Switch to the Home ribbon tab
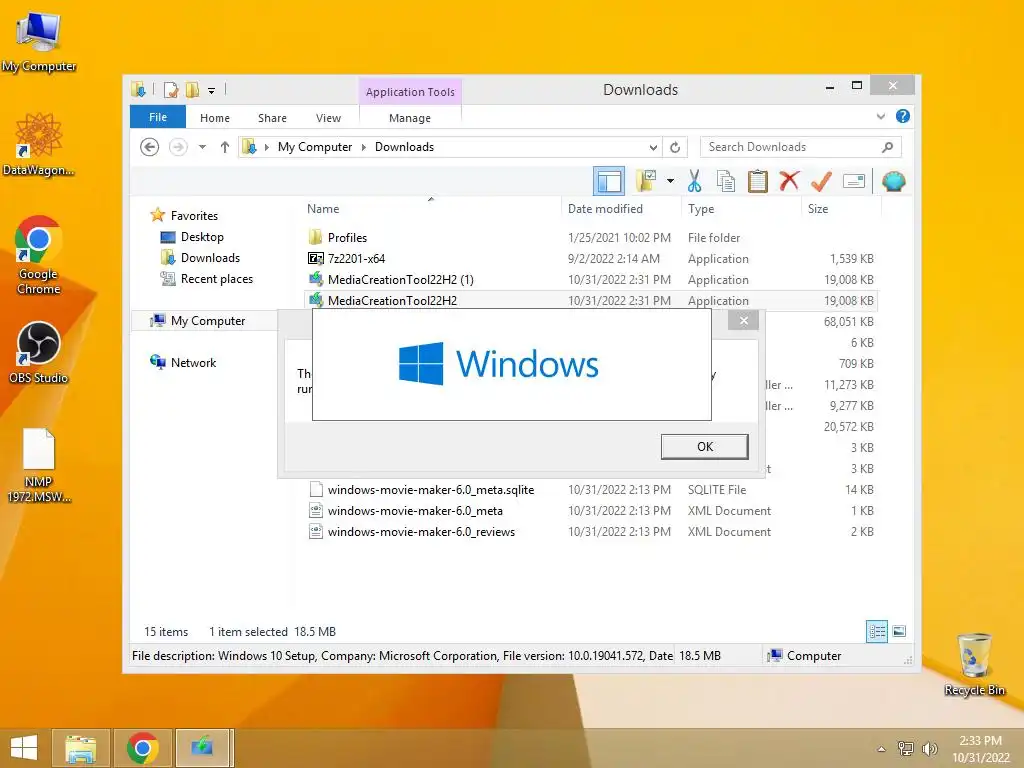Screen dimensions: 1024x768 click(215, 118)
